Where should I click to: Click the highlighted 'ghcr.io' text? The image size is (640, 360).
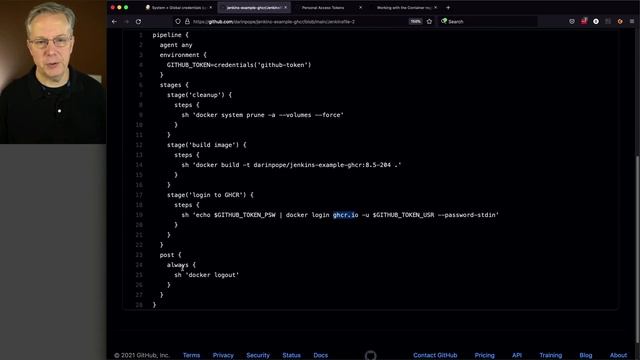click(x=345, y=215)
